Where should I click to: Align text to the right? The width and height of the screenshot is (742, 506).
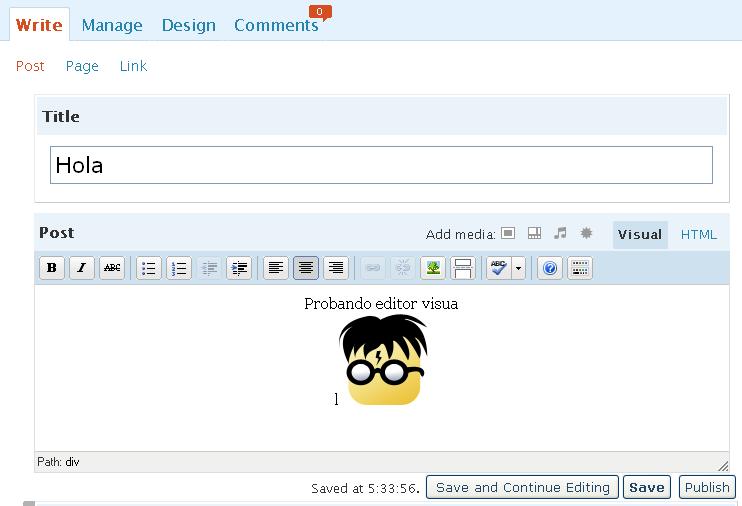click(x=336, y=268)
